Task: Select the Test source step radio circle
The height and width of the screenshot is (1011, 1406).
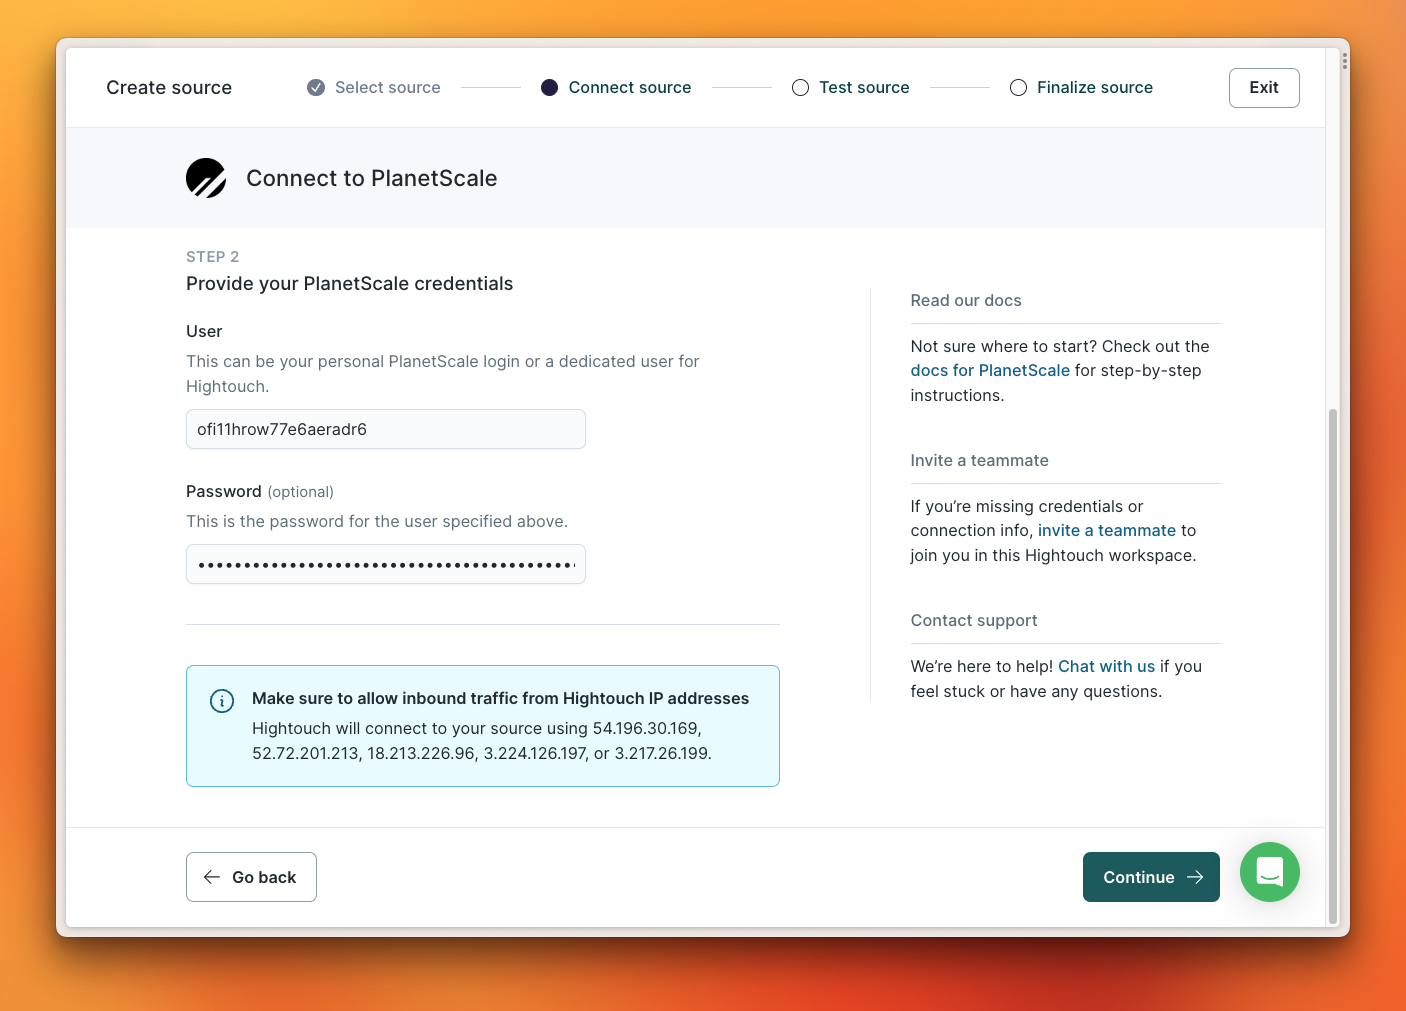Action: click(x=800, y=87)
